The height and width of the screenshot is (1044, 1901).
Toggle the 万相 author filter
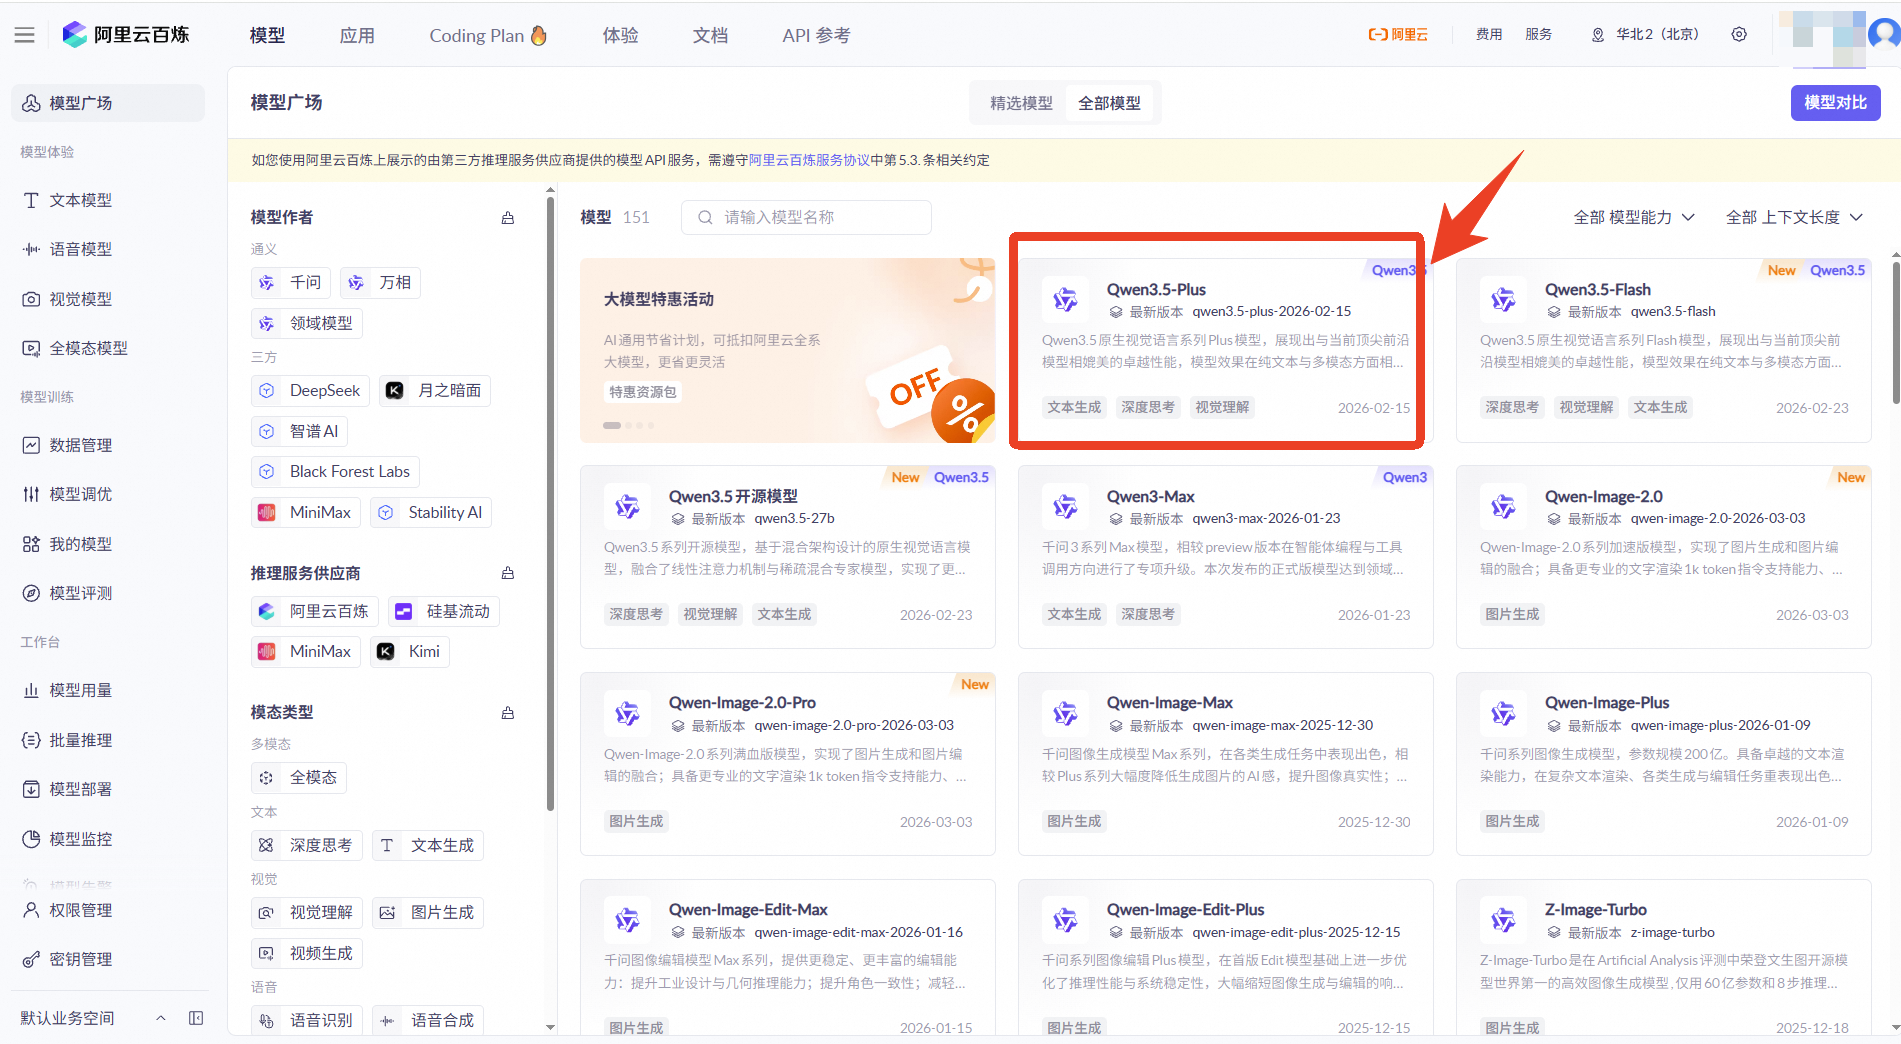click(x=380, y=283)
